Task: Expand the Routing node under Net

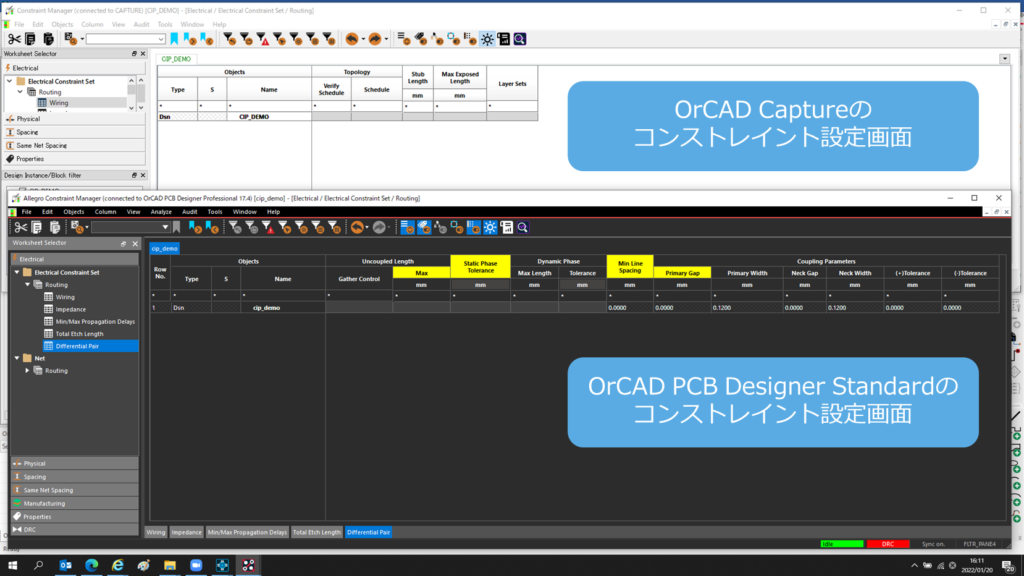Action: pyautogui.click(x=27, y=370)
